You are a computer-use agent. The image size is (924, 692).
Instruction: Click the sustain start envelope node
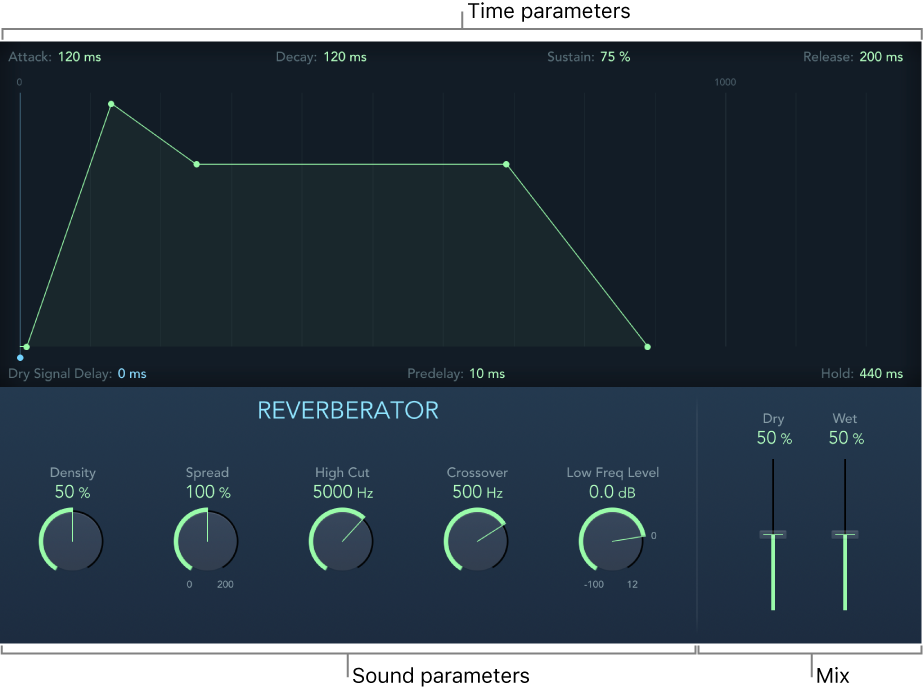pyautogui.click(x=196, y=163)
